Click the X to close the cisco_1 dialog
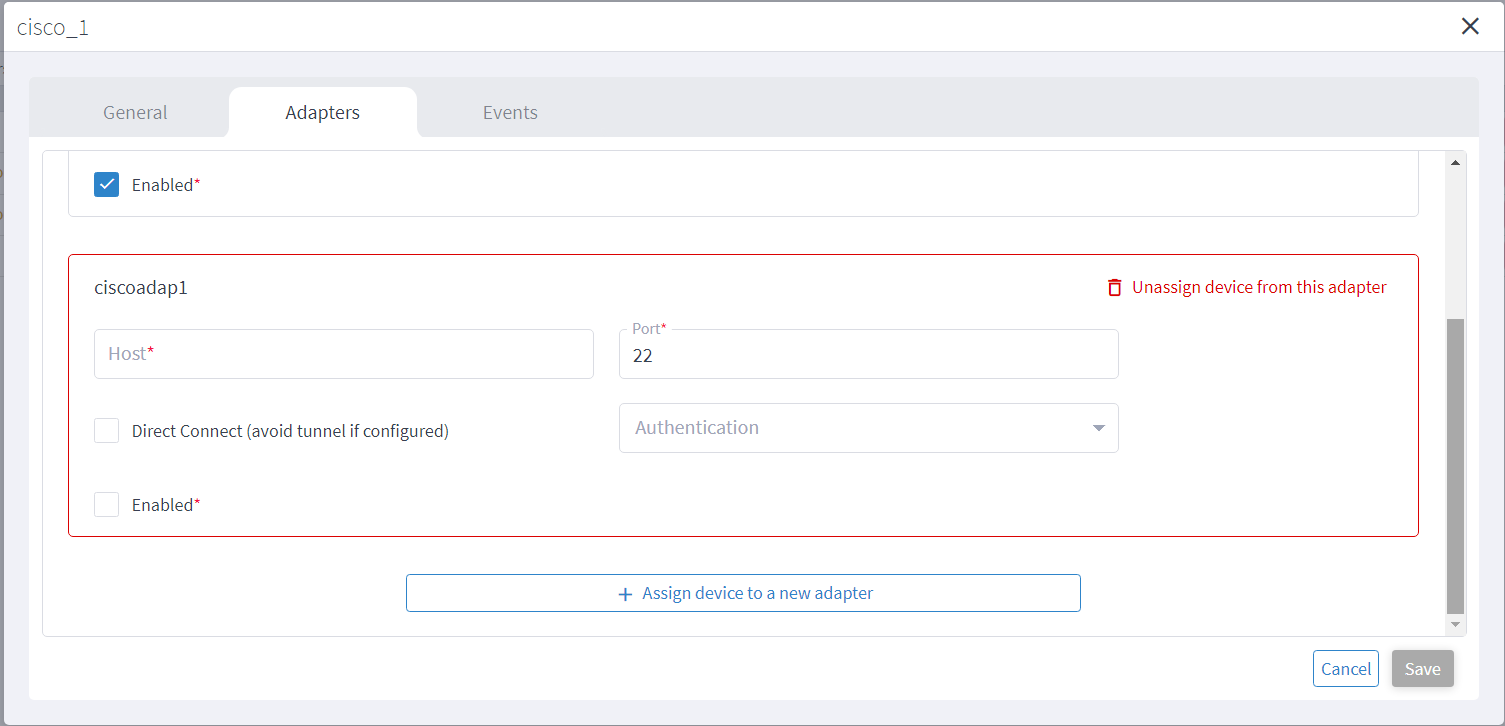Viewport: 1505px width, 726px height. pyautogui.click(x=1470, y=26)
